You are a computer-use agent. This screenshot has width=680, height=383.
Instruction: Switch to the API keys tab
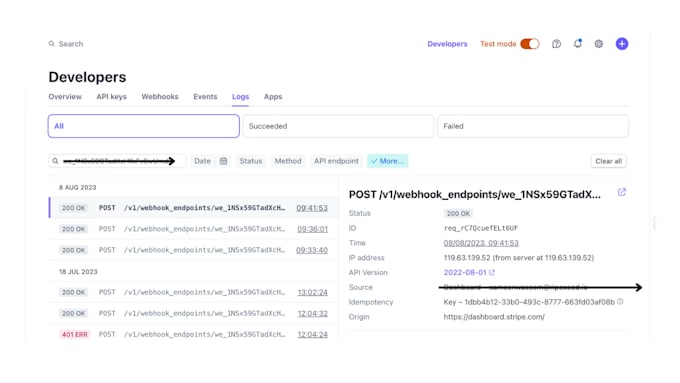(x=111, y=97)
